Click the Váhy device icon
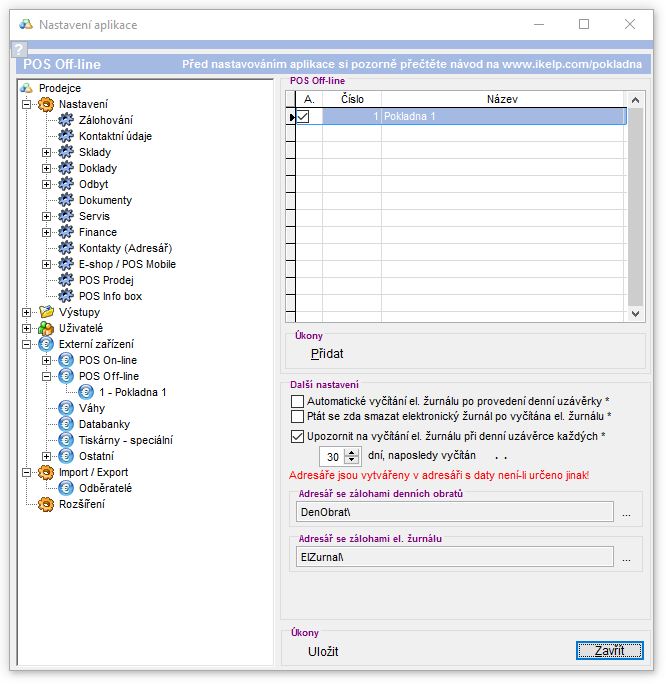The height and width of the screenshot is (684, 666). pos(66,408)
